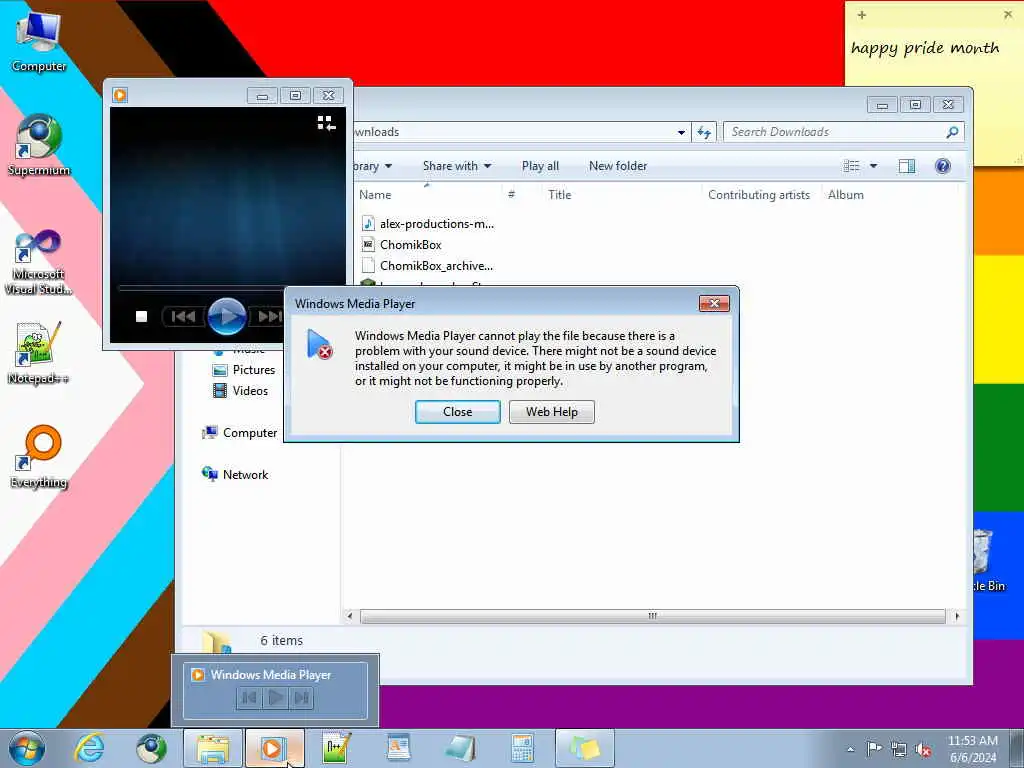Screen dimensions: 1024x768
Task: Open the Computer desktop icon
Action: tap(39, 40)
